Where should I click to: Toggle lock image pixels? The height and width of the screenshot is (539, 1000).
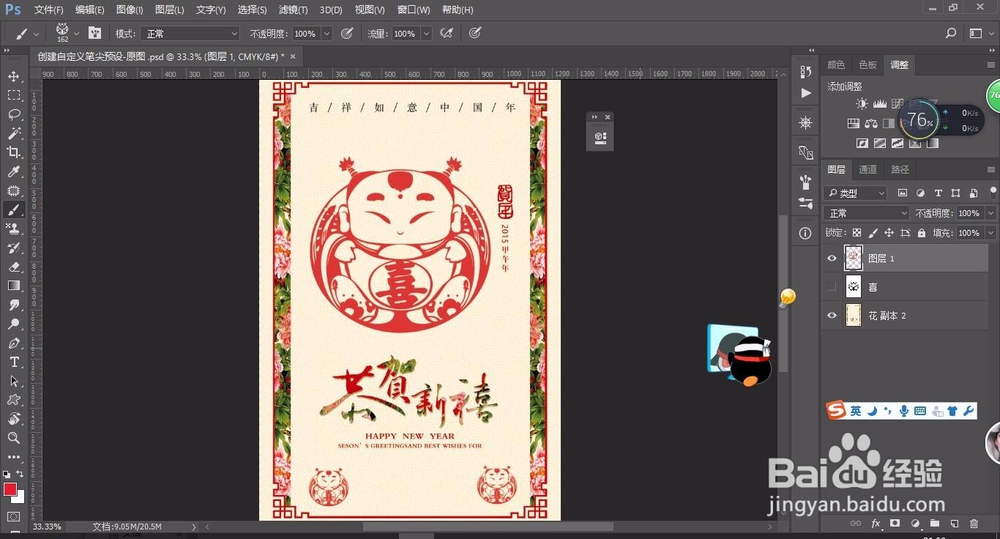[872, 233]
